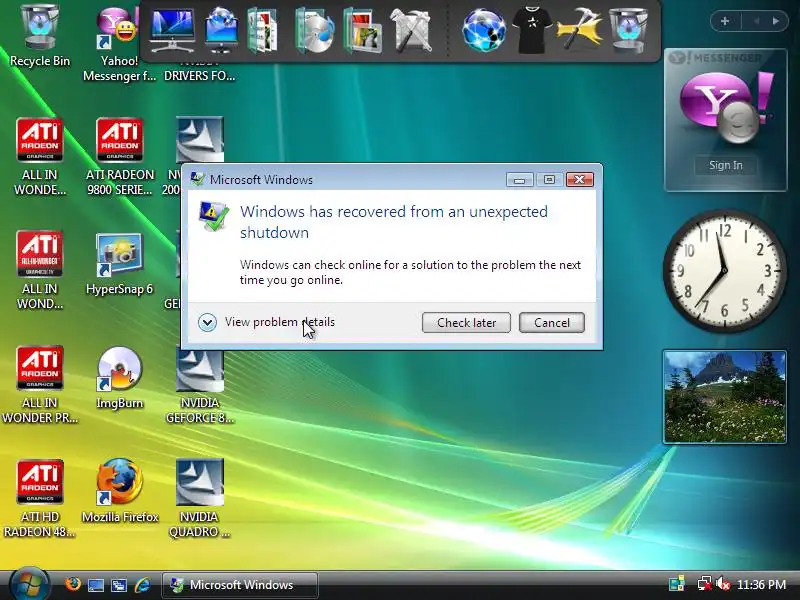The image size is (800, 600).
Task: Click Show Desktop quick launch icon
Action: 95,585
